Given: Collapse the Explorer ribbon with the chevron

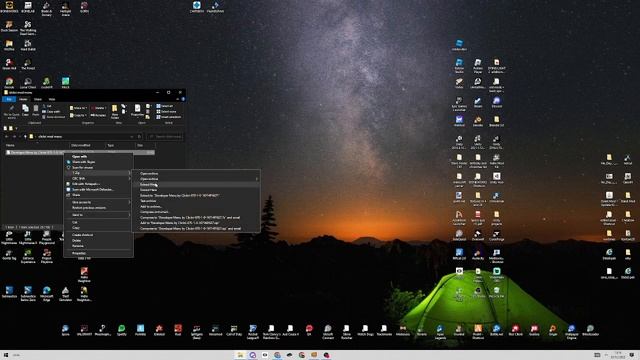Looking at the screenshot, I should (x=178, y=99).
